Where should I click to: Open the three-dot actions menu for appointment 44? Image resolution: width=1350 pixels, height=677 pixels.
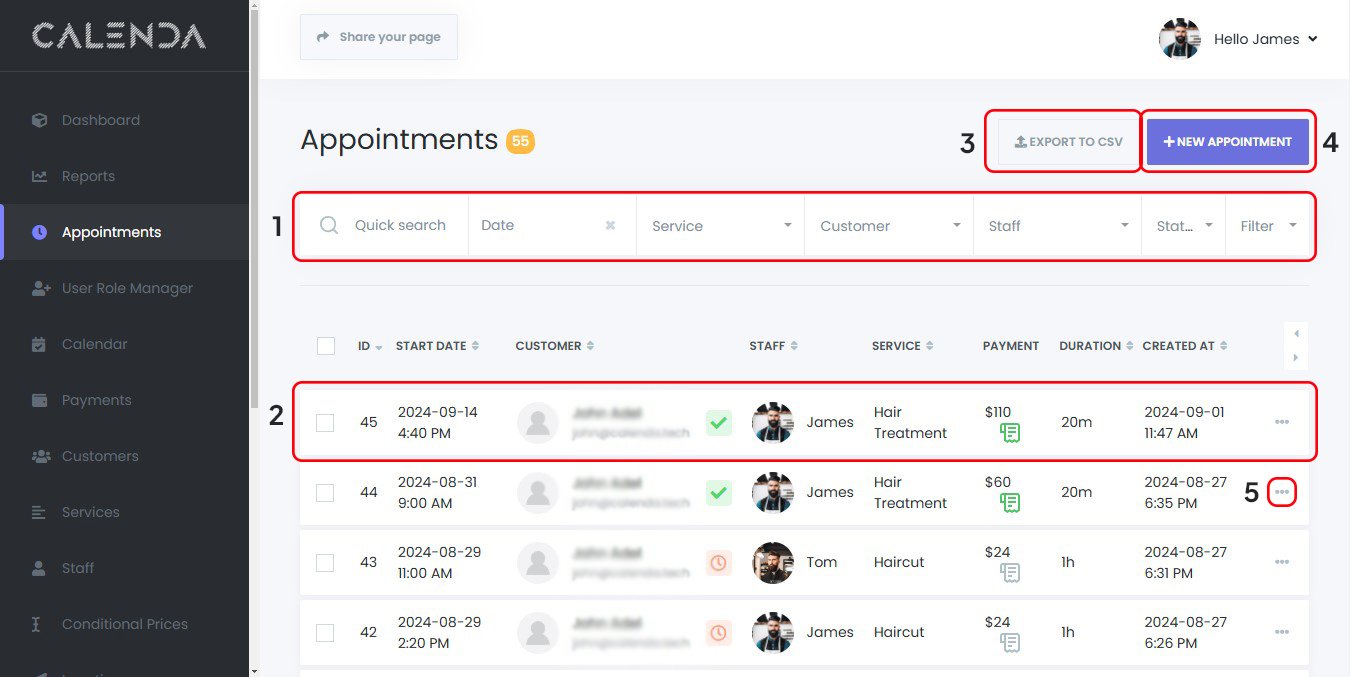(x=1281, y=492)
